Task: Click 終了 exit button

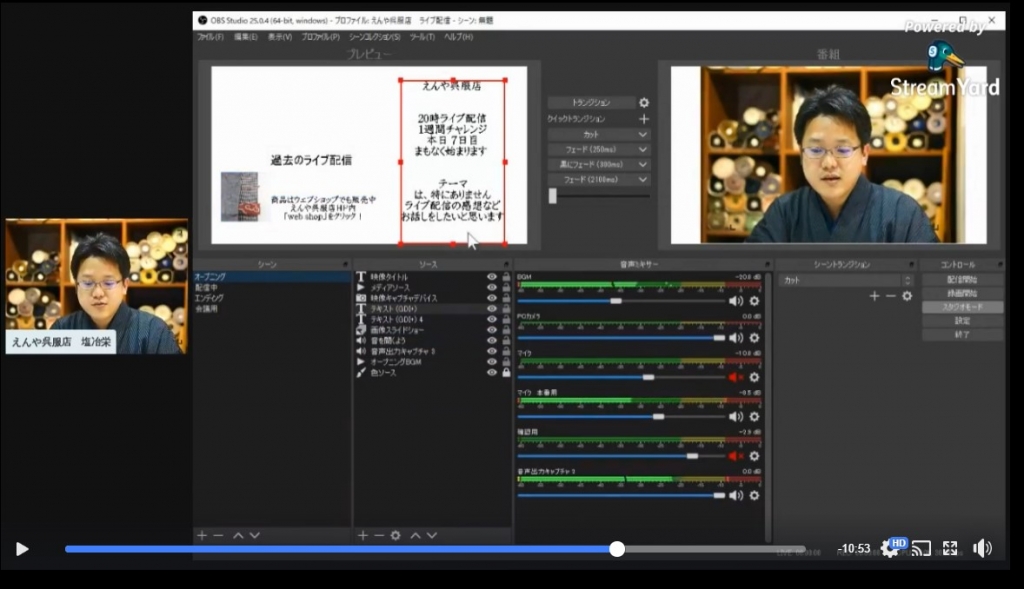Action: click(962, 334)
